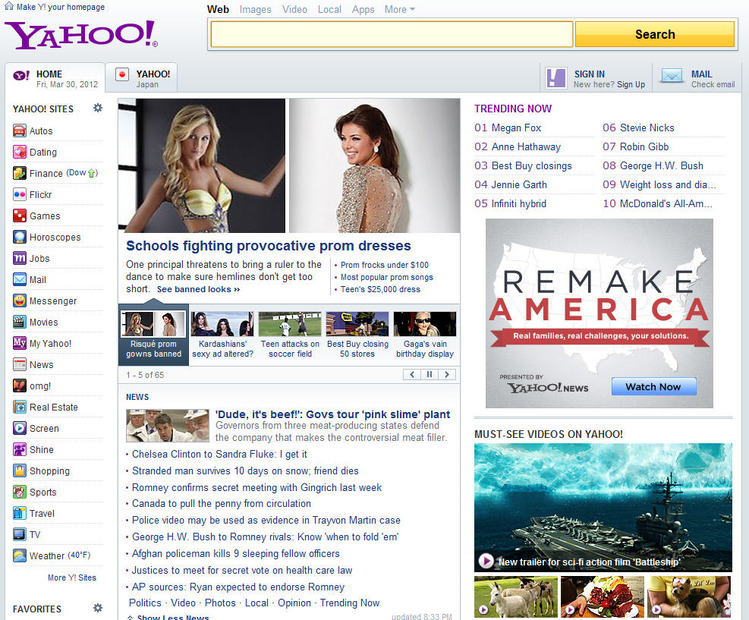
Task: Open the Finance chart icon
Action: [x=20, y=173]
